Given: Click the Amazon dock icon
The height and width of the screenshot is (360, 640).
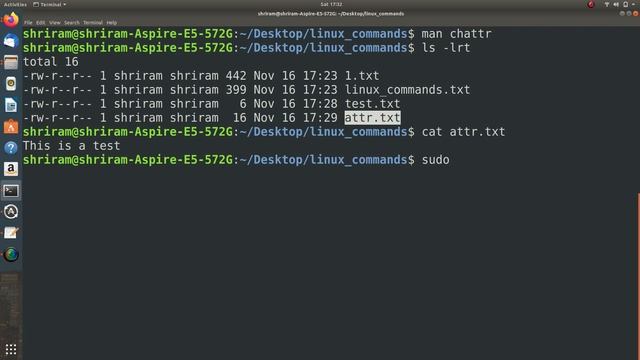Looking at the screenshot, I should pyautogui.click(x=11, y=169).
